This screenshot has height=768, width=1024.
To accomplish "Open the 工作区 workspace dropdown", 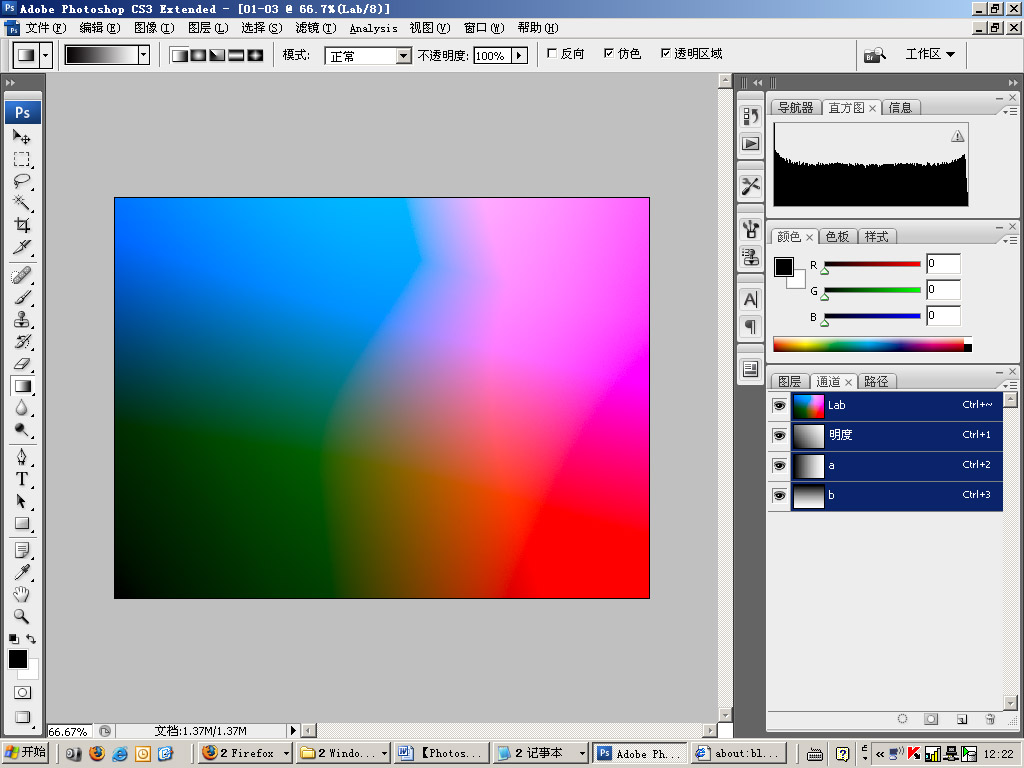I will 930,54.
